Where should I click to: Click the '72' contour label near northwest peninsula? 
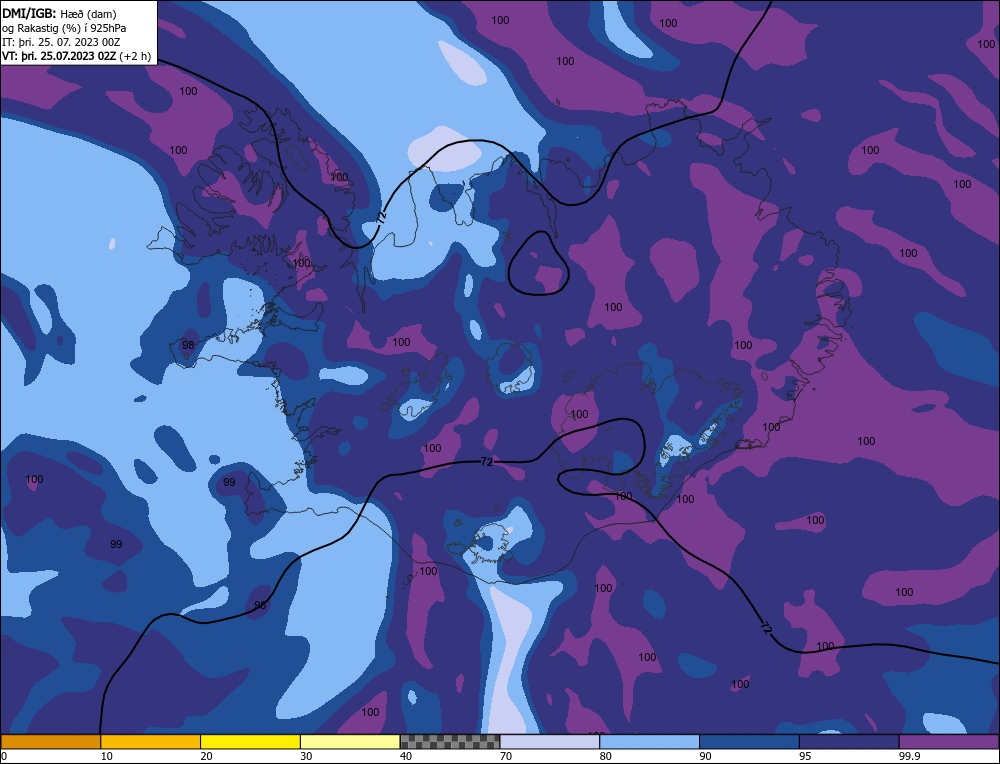pos(381,216)
